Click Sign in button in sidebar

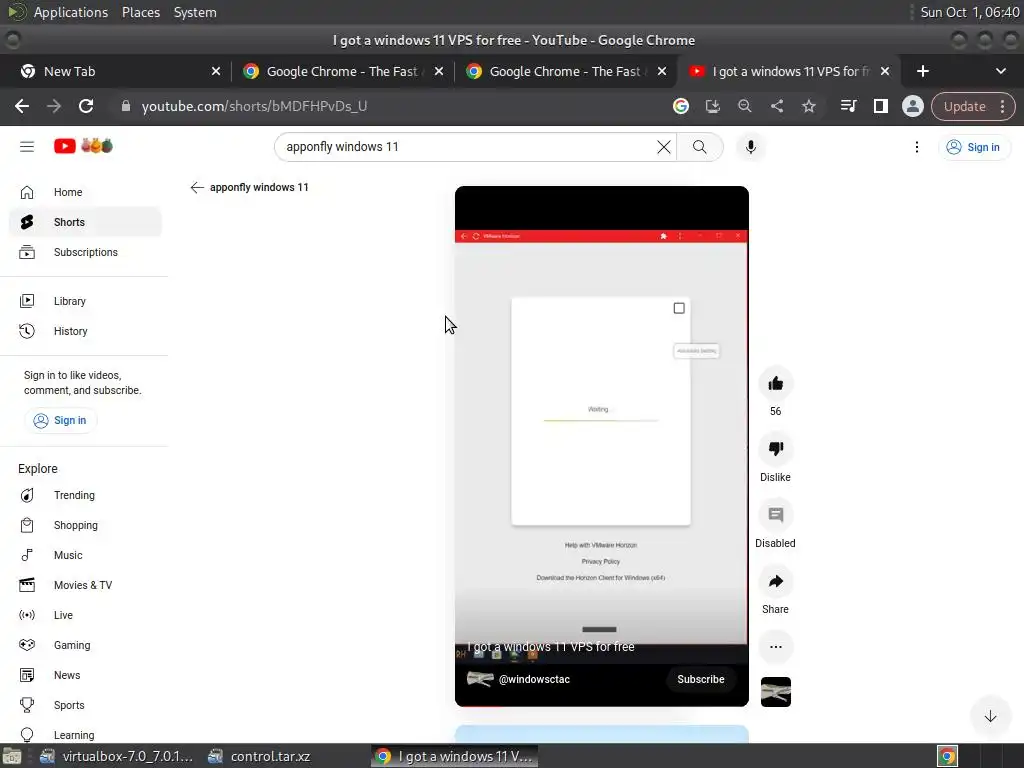[61, 421]
